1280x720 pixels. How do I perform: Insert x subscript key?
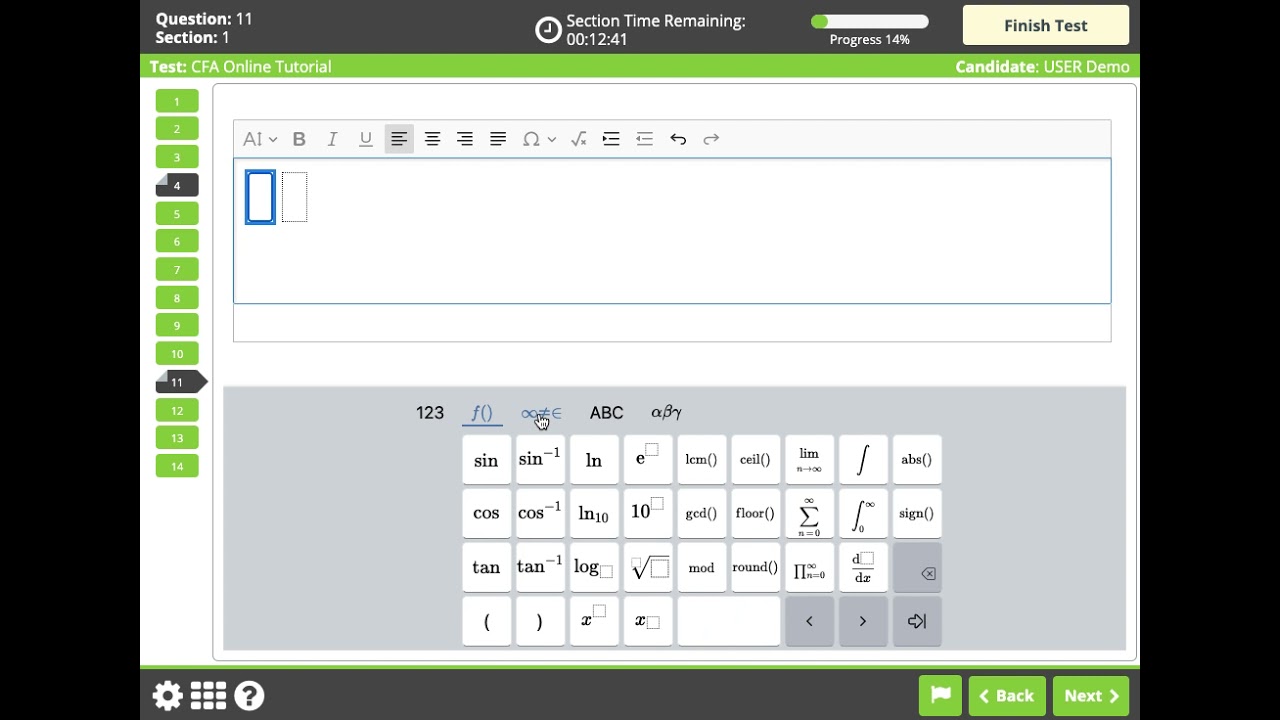click(x=648, y=622)
